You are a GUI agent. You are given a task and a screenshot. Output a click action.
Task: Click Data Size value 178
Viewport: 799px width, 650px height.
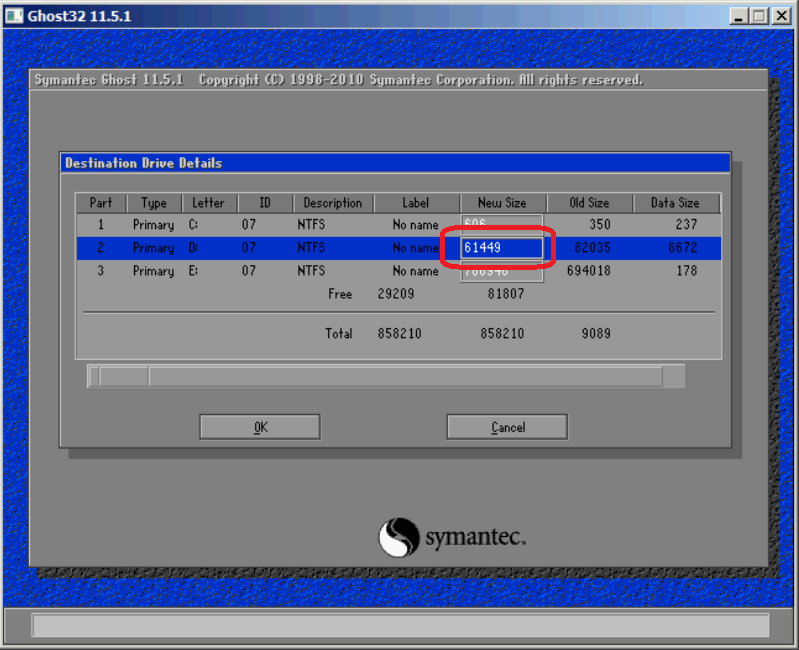686,271
